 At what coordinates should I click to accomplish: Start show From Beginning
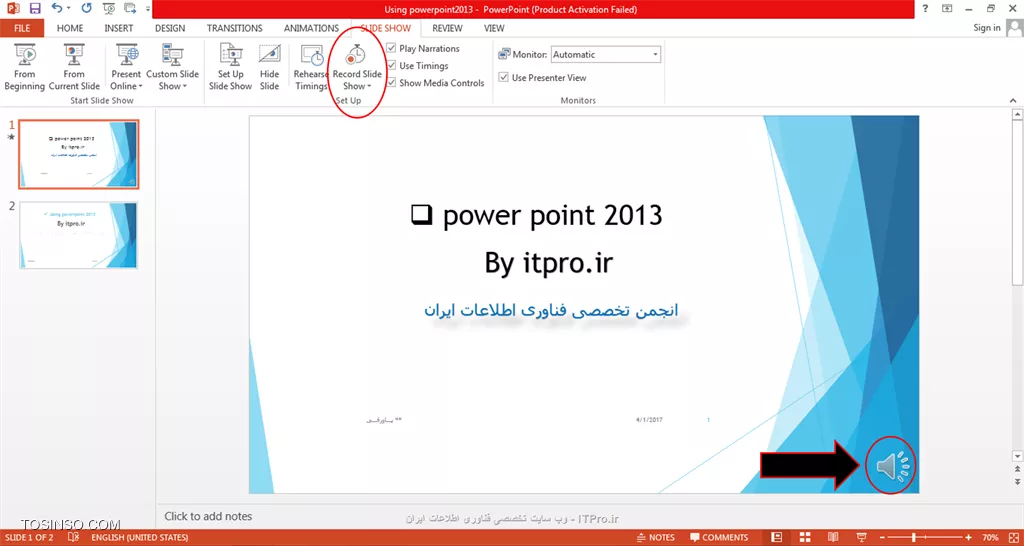coord(24,67)
